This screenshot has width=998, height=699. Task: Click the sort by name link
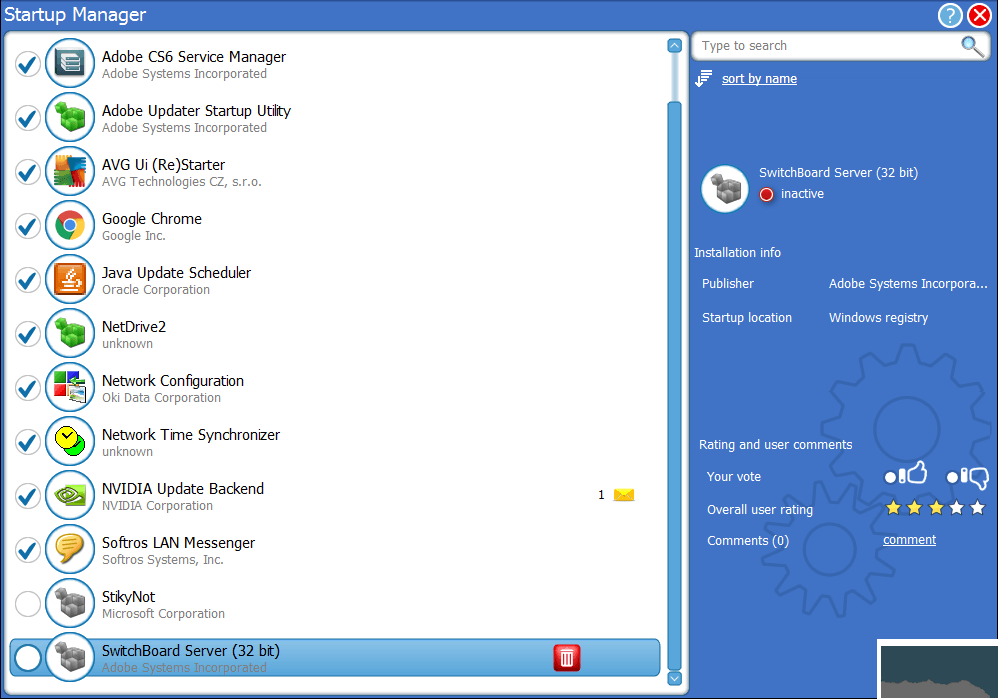[x=759, y=78]
